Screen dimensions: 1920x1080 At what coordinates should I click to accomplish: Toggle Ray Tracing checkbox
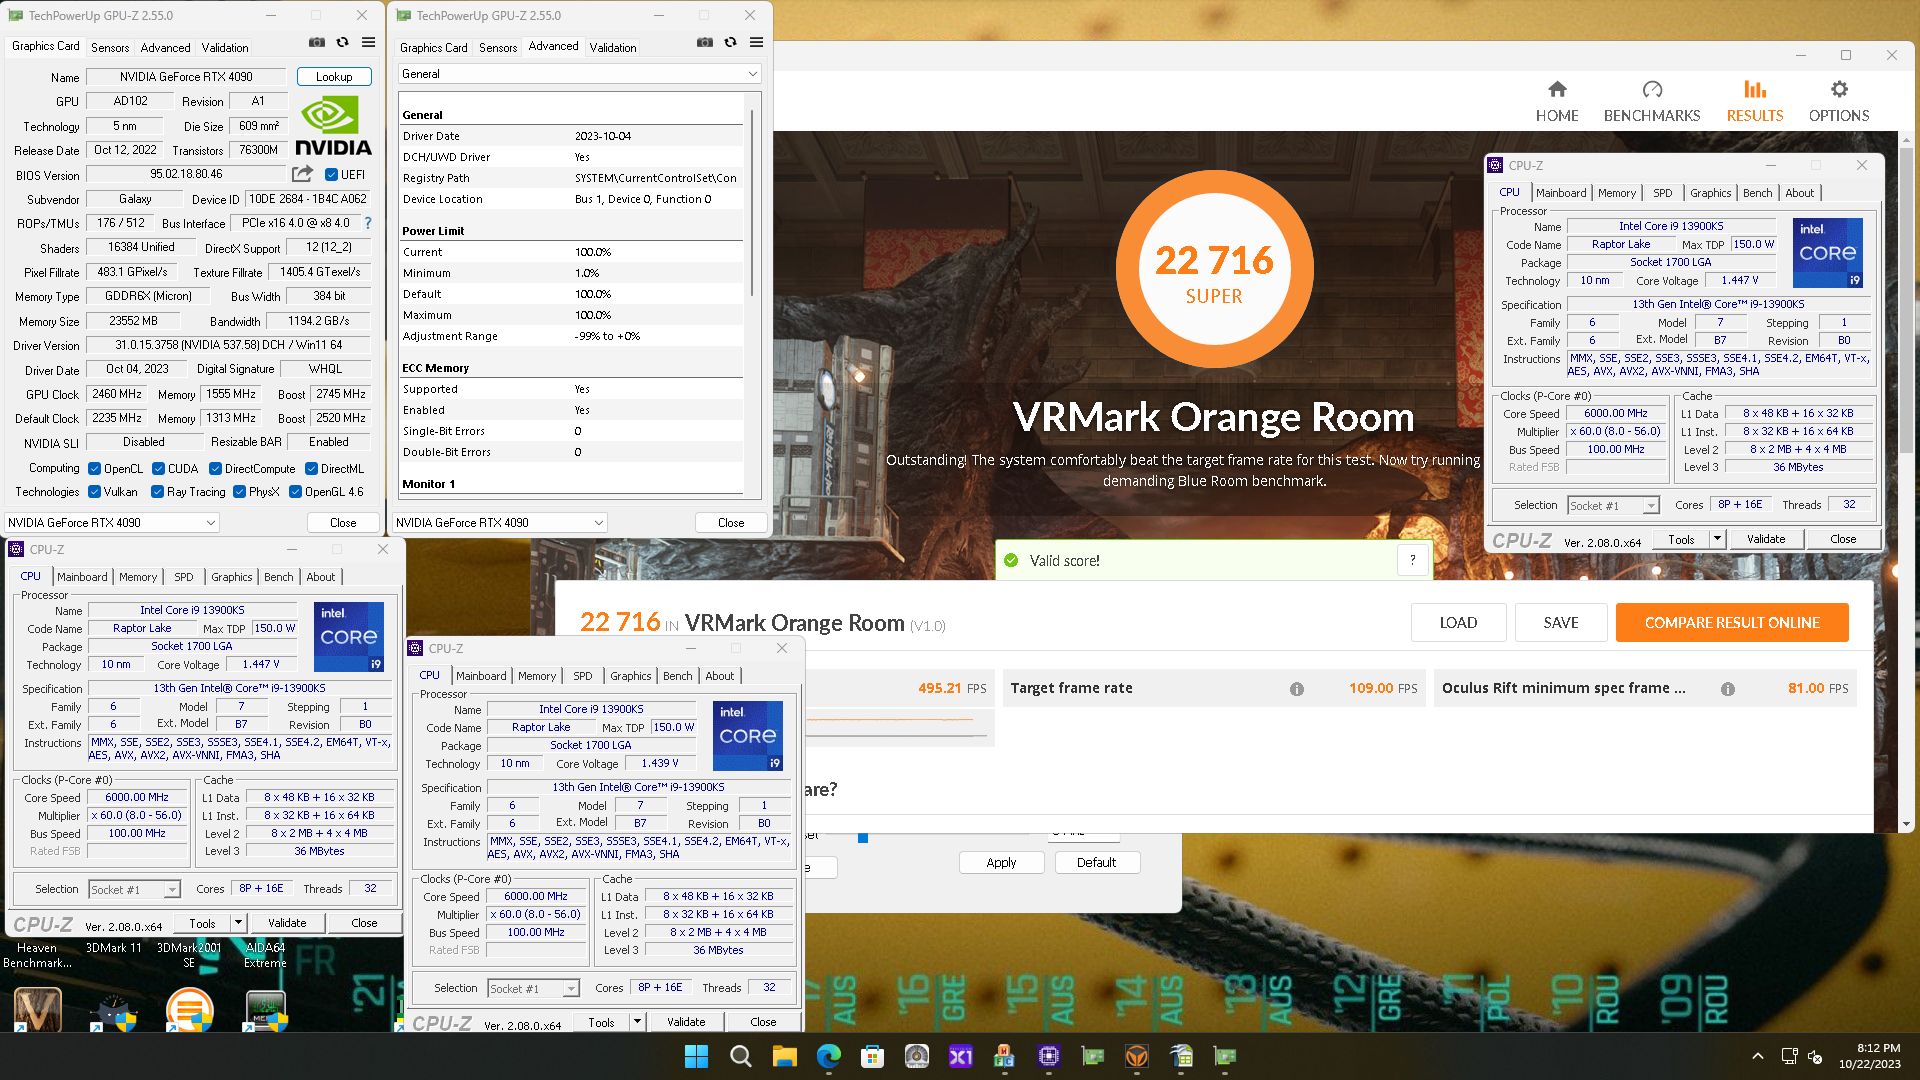click(x=157, y=492)
